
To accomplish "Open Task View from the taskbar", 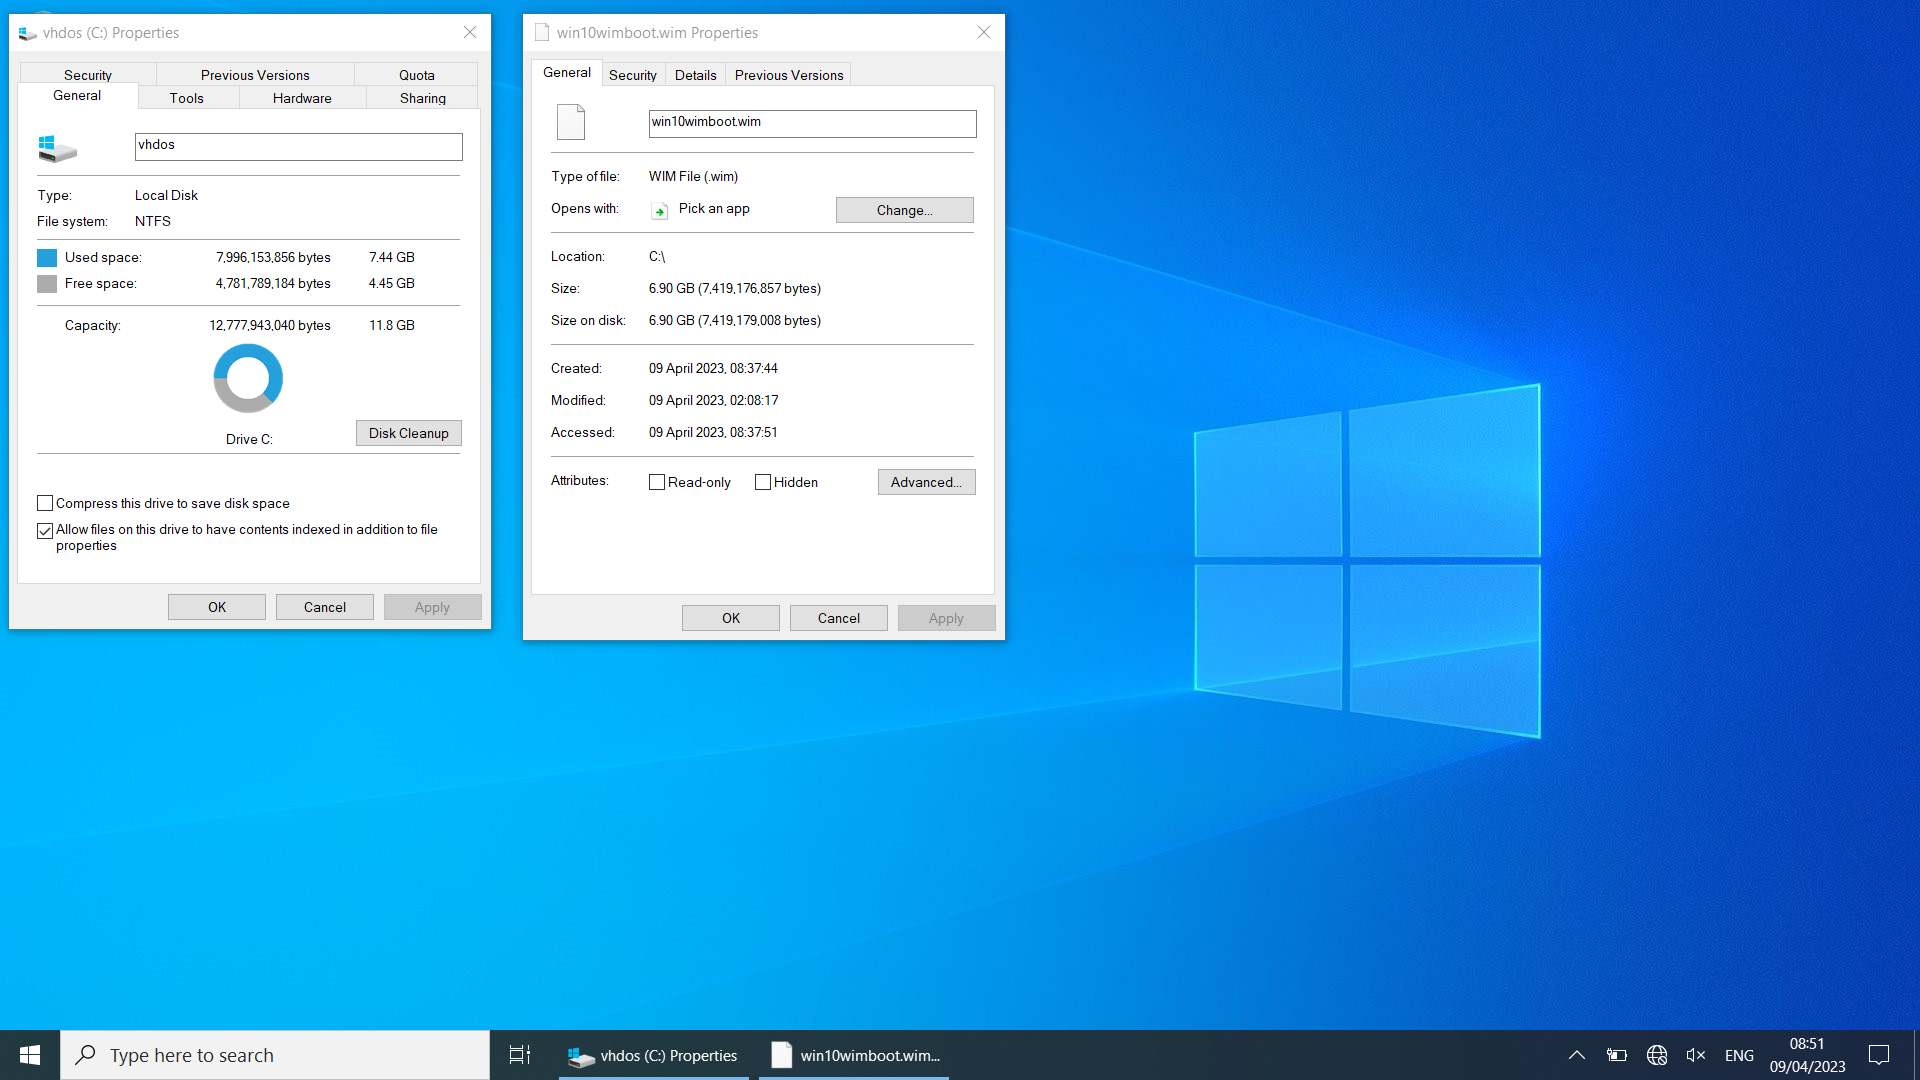I will [520, 1055].
